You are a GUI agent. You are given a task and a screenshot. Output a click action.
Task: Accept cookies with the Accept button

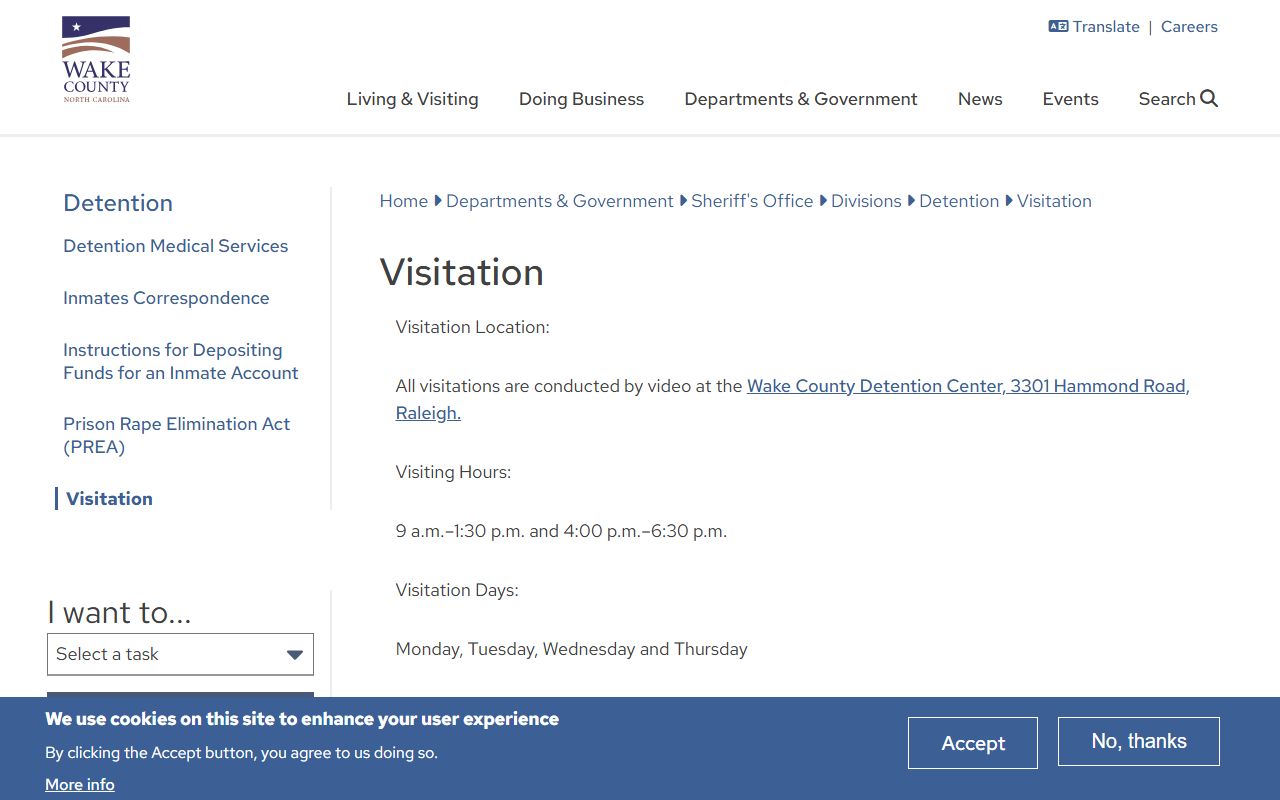coord(973,743)
